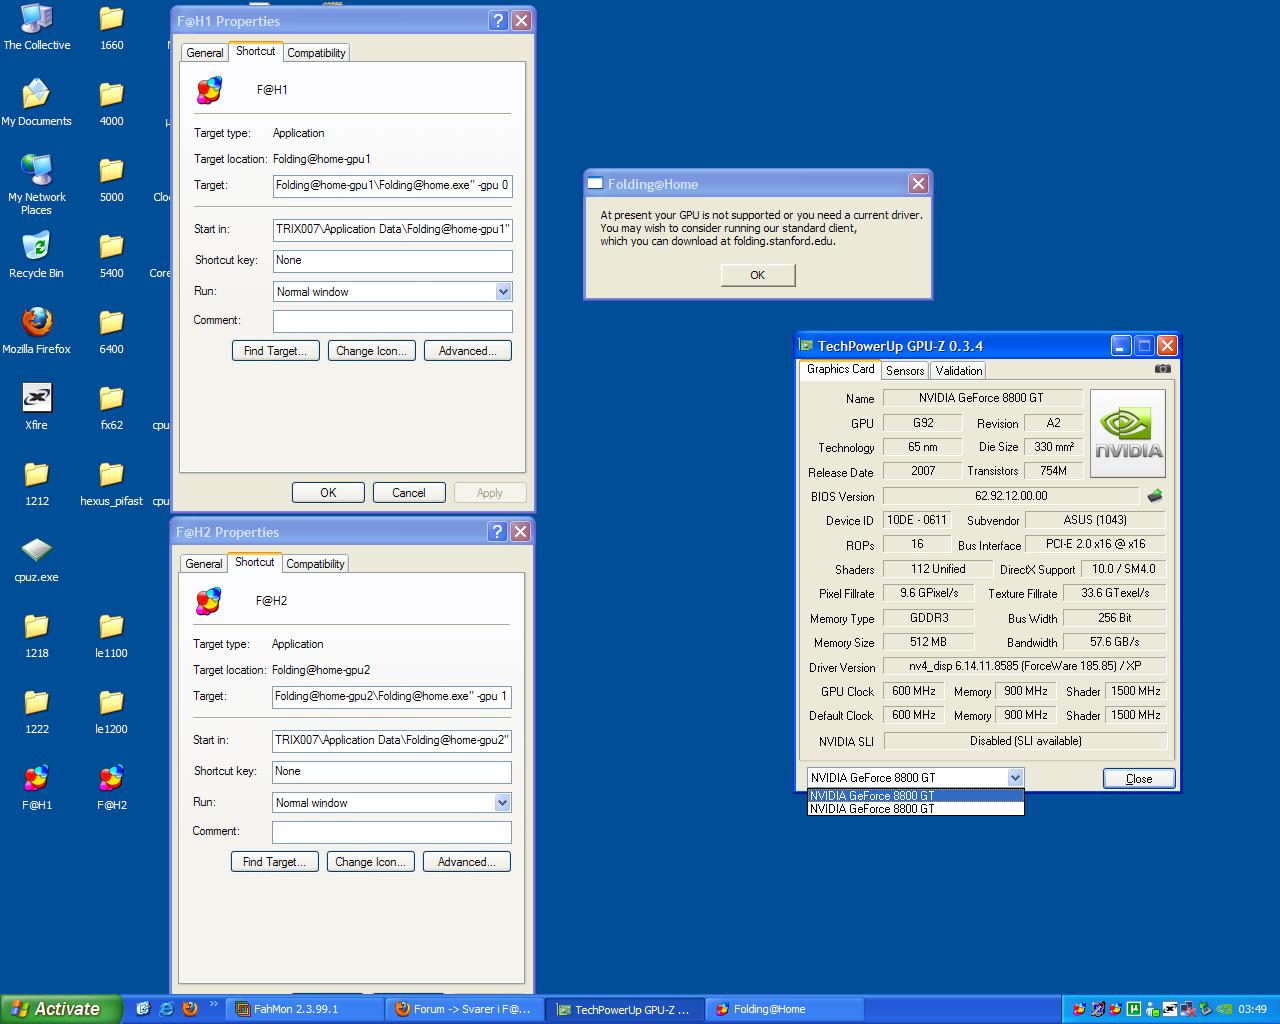Image resolution: width=1280 pixels, height=1024 pixels.
Task: Click the Name field NVIDIA GeForce 8800 GT
Action: point(981,398)
